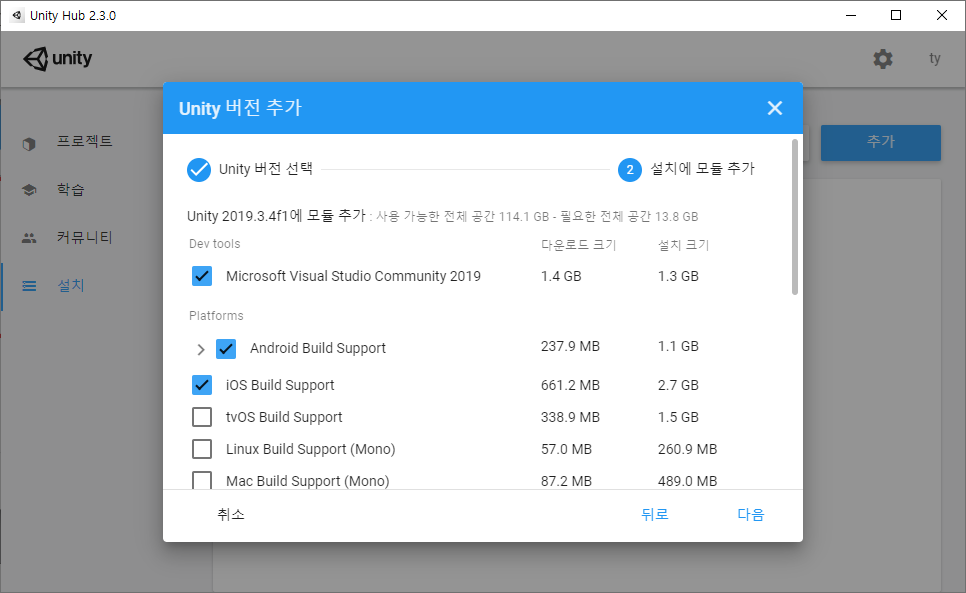Viewport: 966px width, 593px height.
Task: Click step 2 circle 설치에 모듈 추가
Action: click(x=630, y=169)
